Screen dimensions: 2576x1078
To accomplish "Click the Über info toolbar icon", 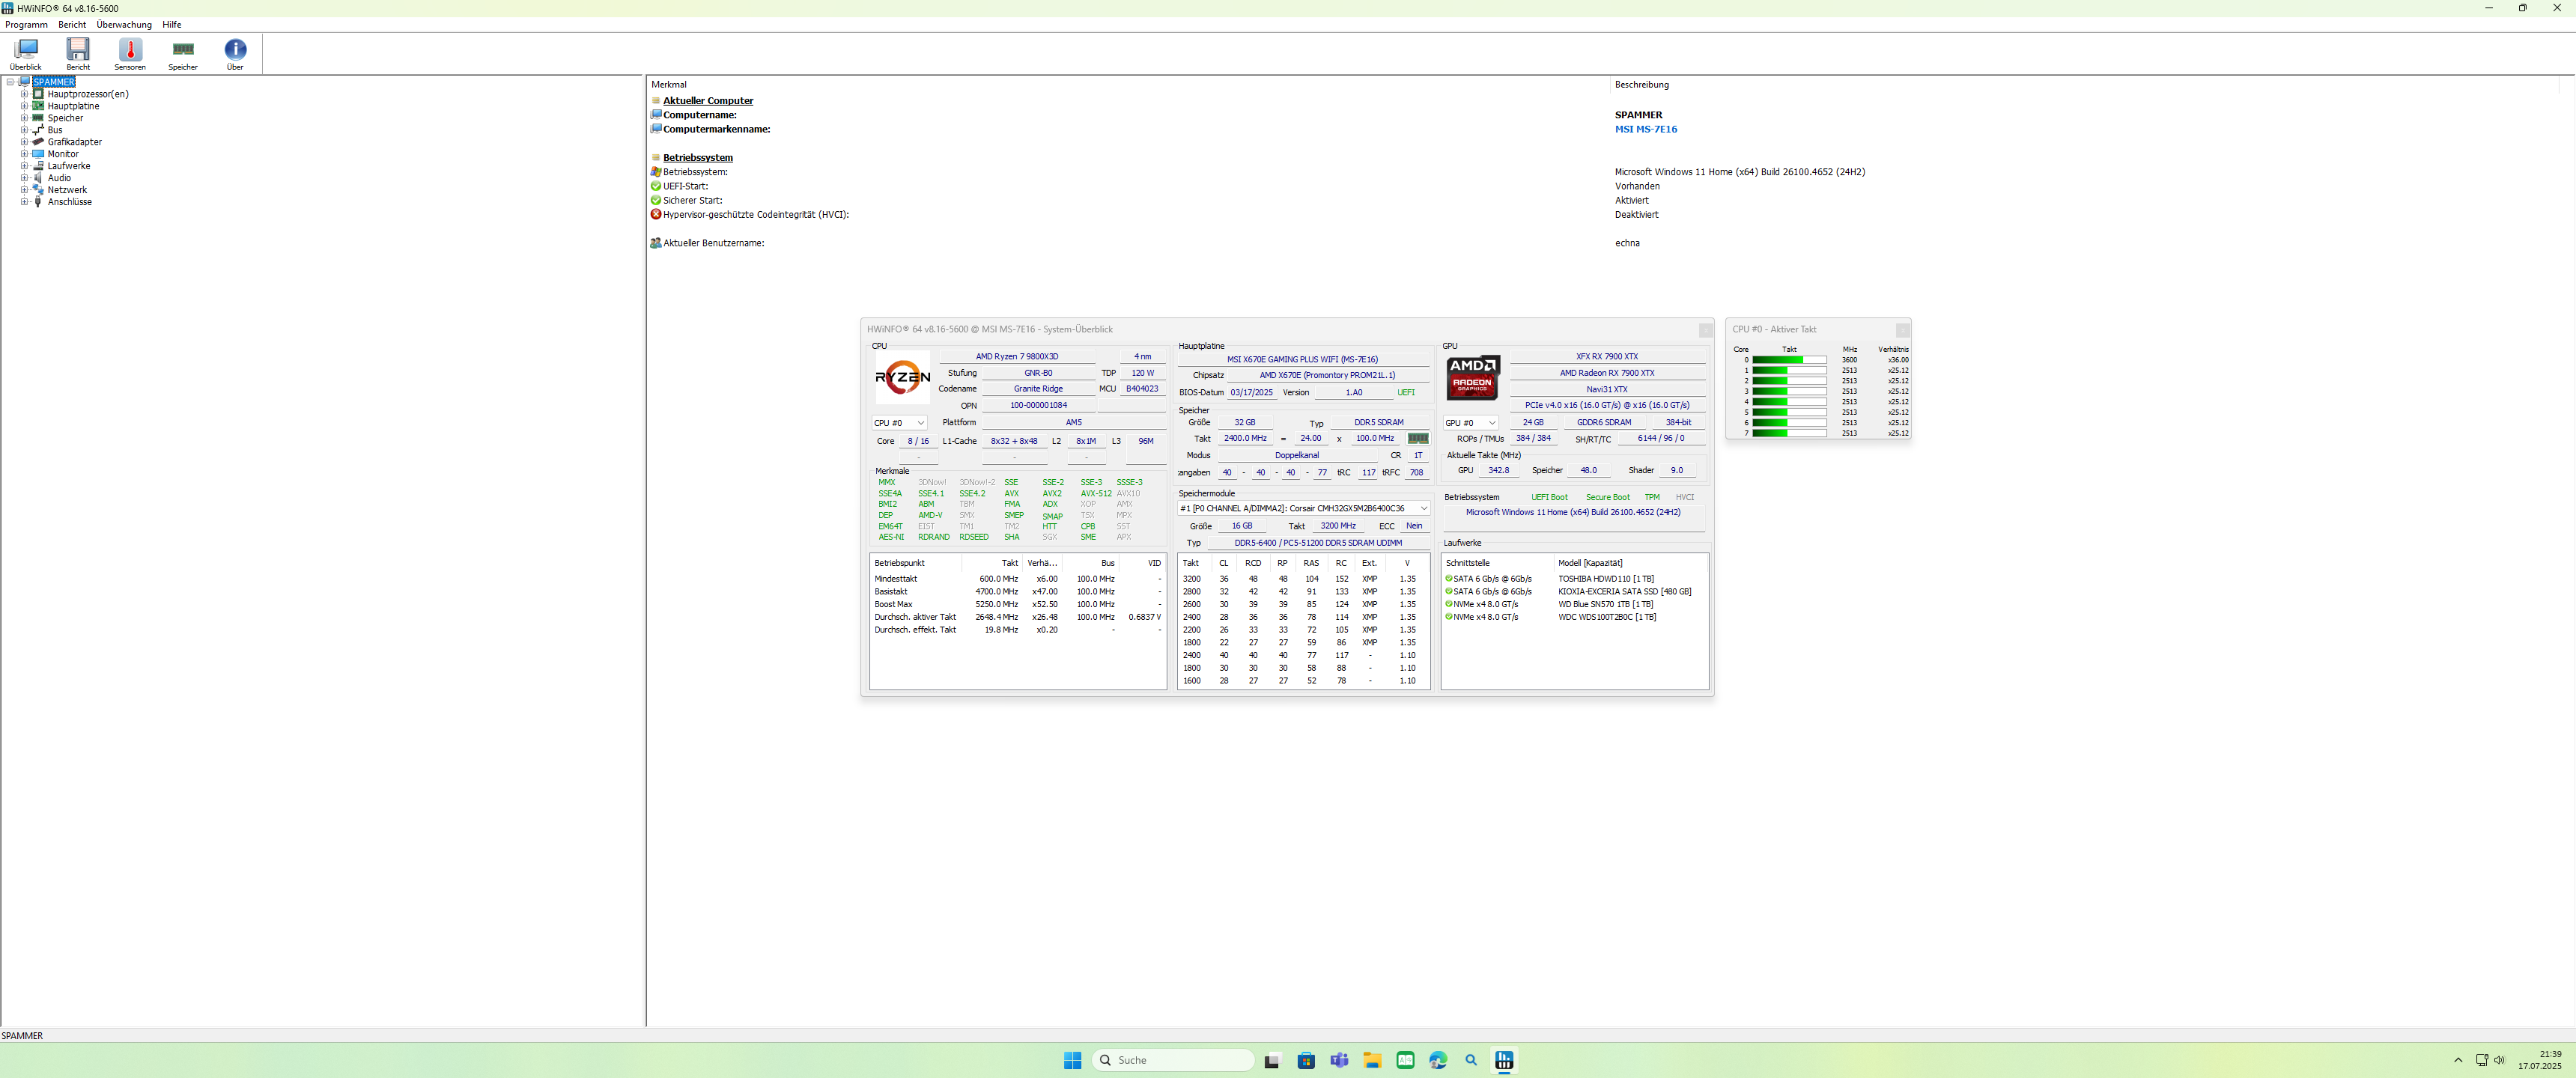I will point(235,52).
